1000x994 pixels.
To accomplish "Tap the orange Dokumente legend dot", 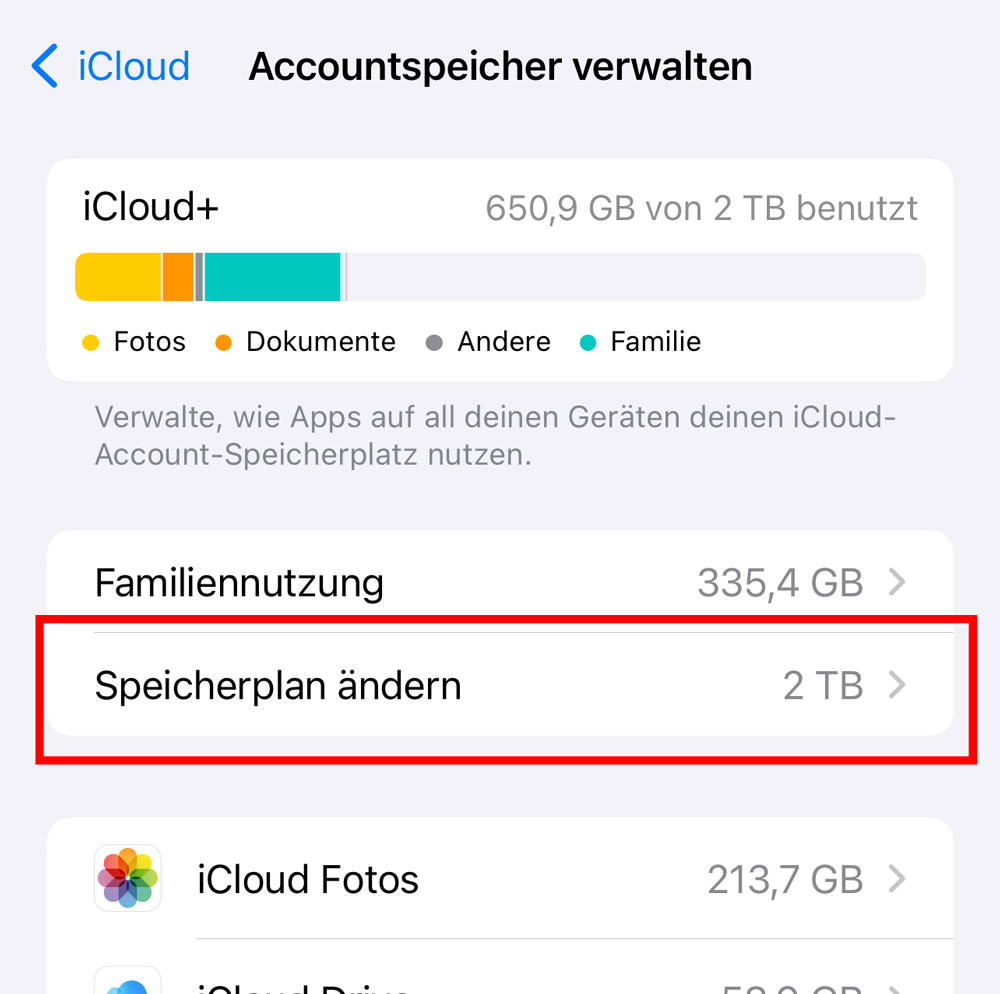I will click(x=223, y=342).
